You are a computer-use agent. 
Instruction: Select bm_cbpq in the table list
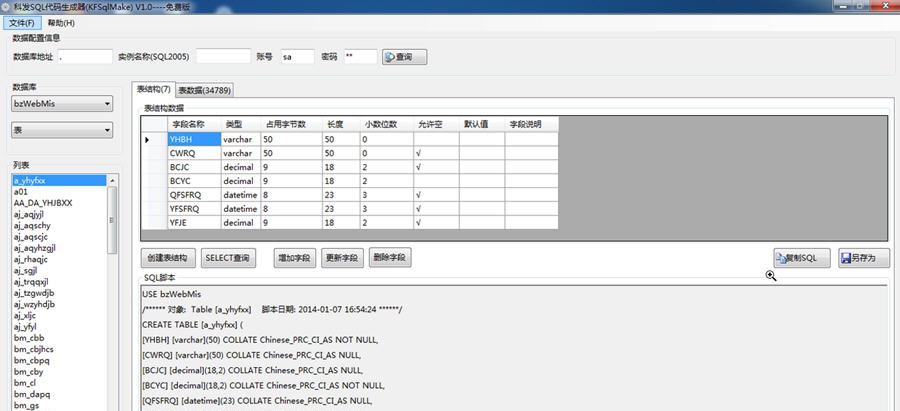[59, 360]
